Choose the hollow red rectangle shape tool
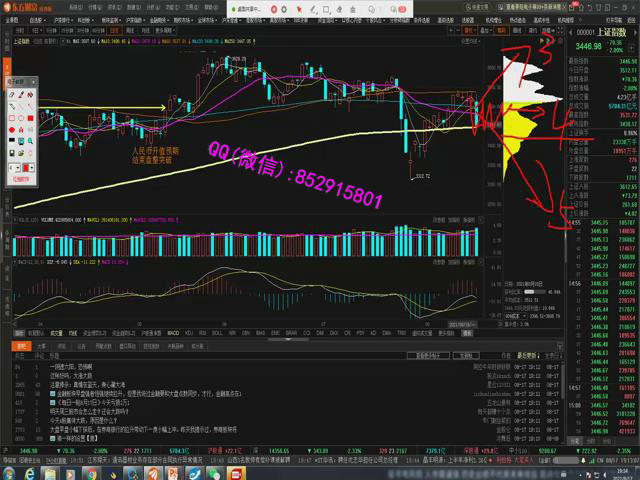 (11, 118)
